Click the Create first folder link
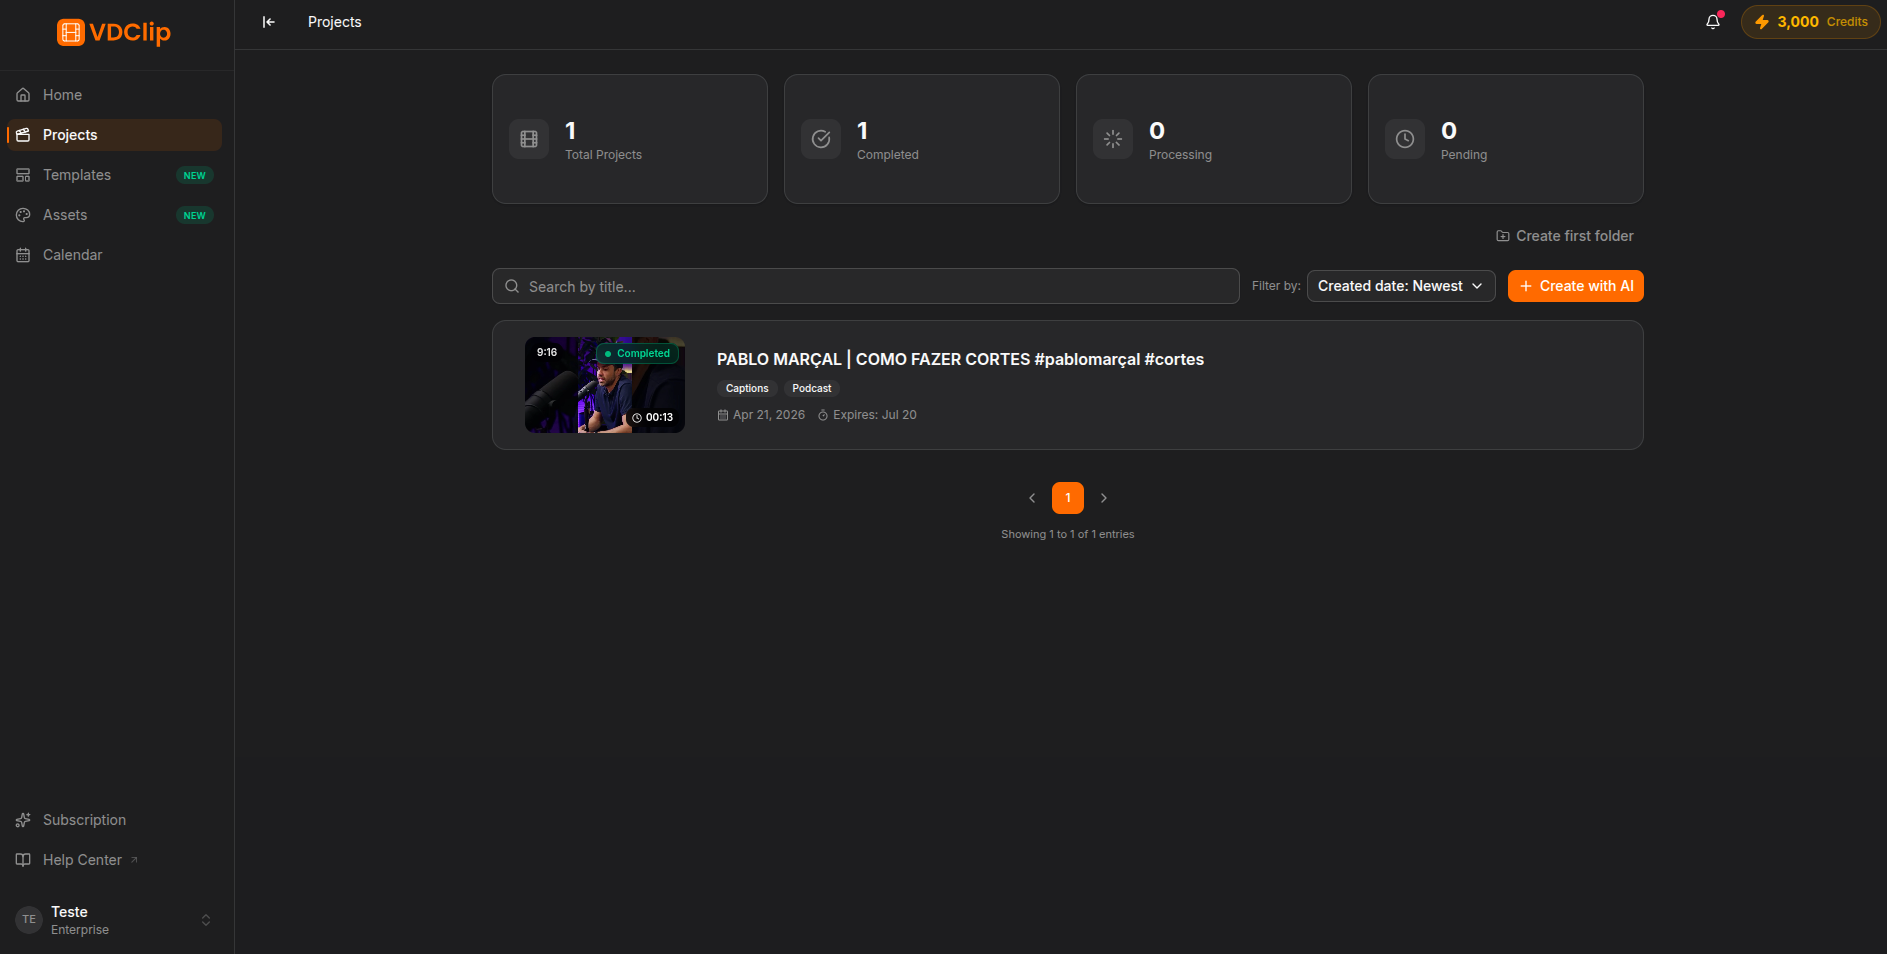Image resolution: width=1887 pixels, height=954 pixels. (1565, 236)
